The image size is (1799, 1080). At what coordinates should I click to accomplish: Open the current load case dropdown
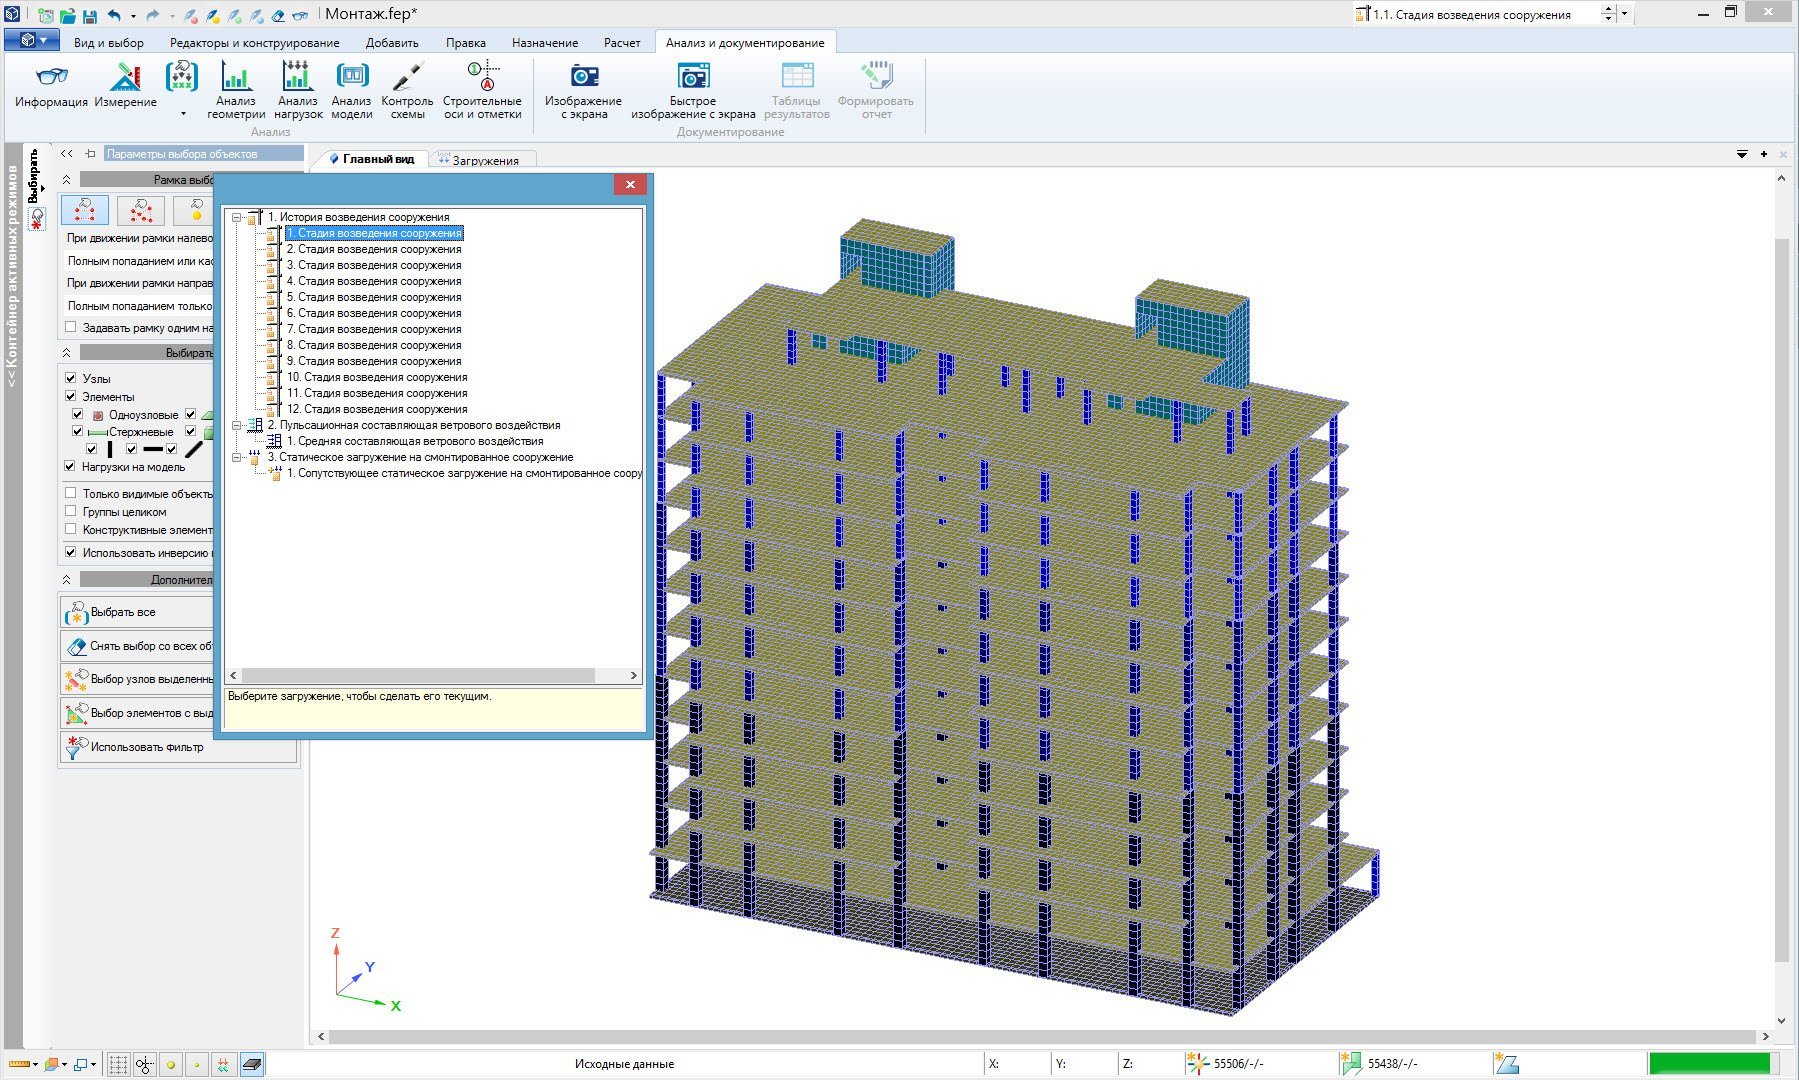[1624, 14]
